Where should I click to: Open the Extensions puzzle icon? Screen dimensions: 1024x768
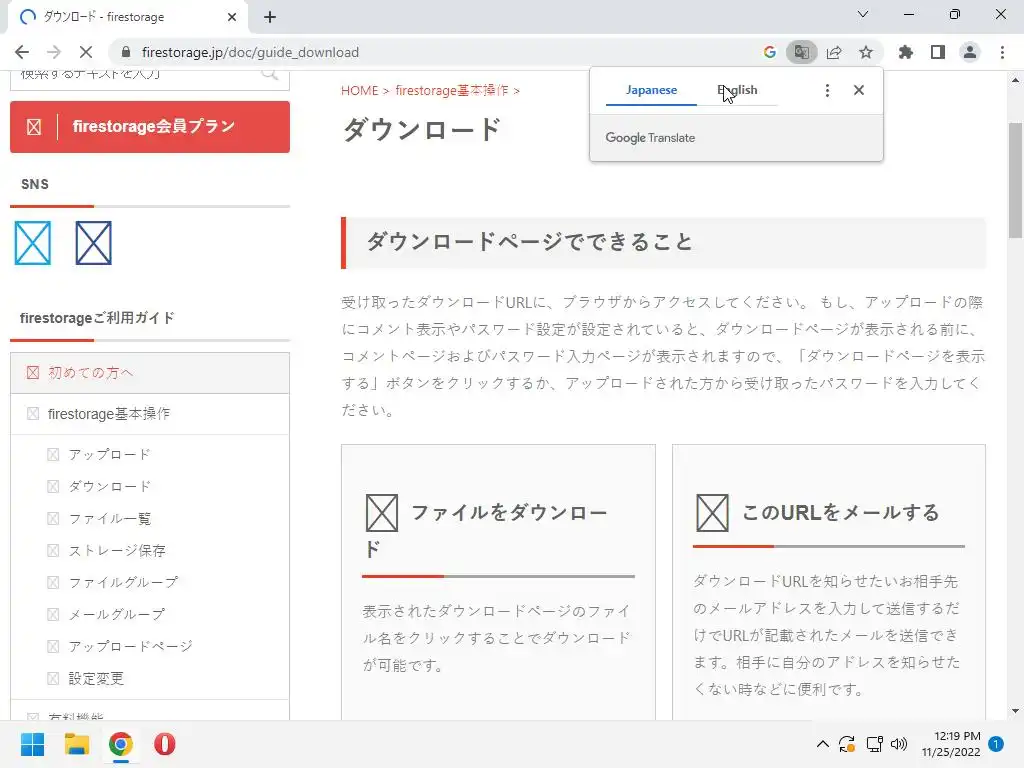906,52
